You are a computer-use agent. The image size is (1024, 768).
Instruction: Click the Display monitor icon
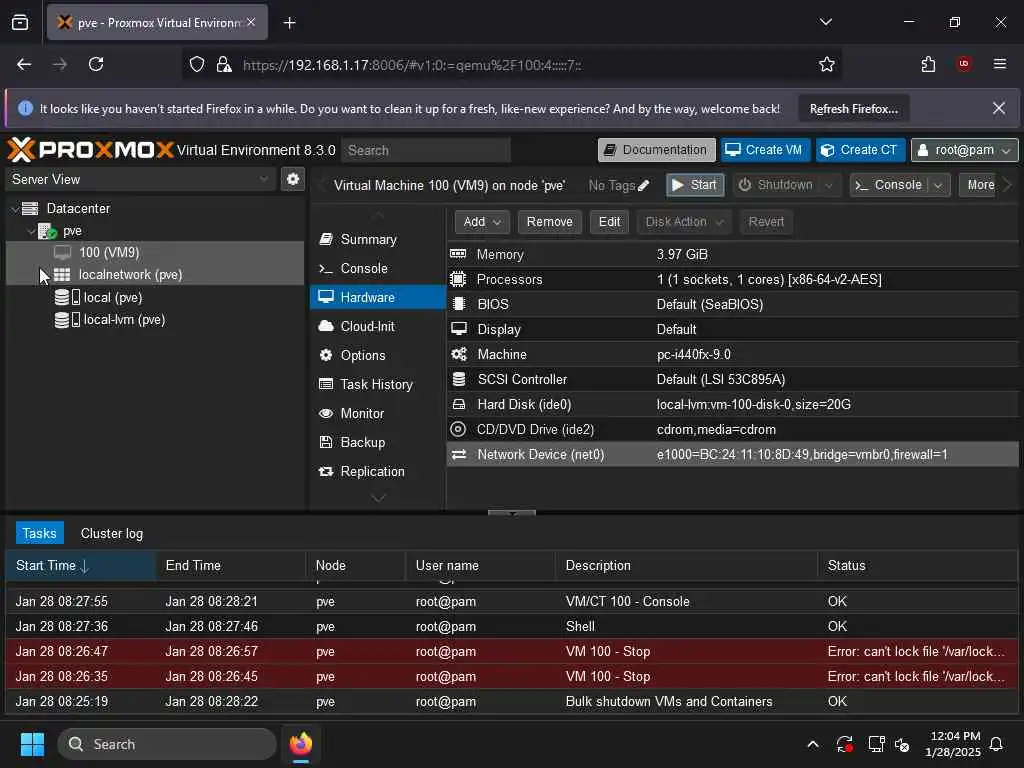[x=458, y=328]
